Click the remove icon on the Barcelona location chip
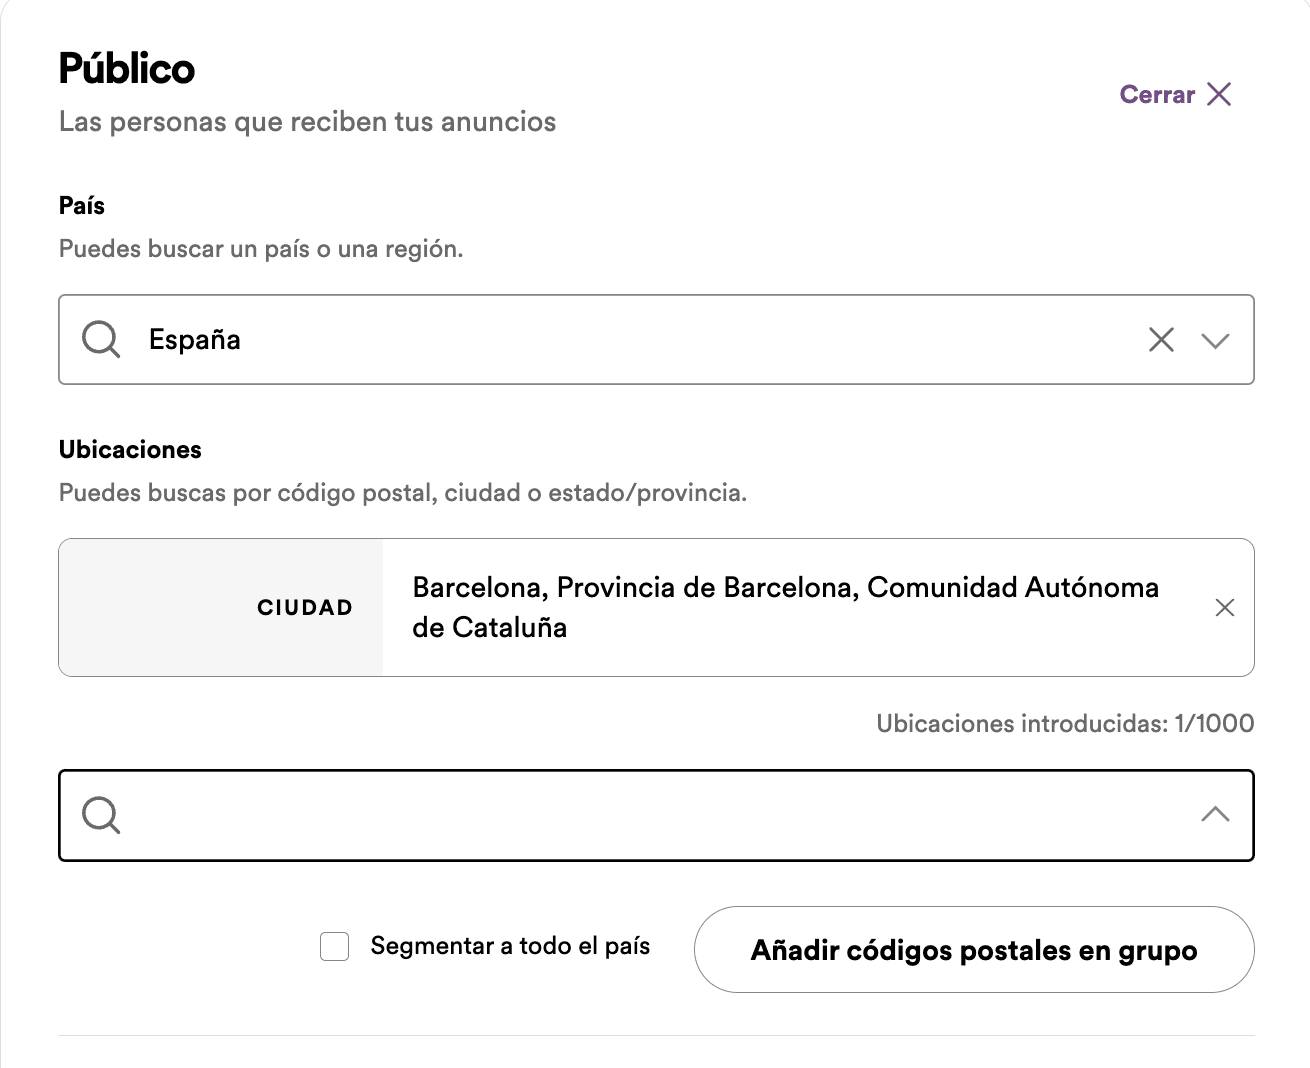The height and width of the screenshot is (1068, 1310). (x=1225, y=607)
